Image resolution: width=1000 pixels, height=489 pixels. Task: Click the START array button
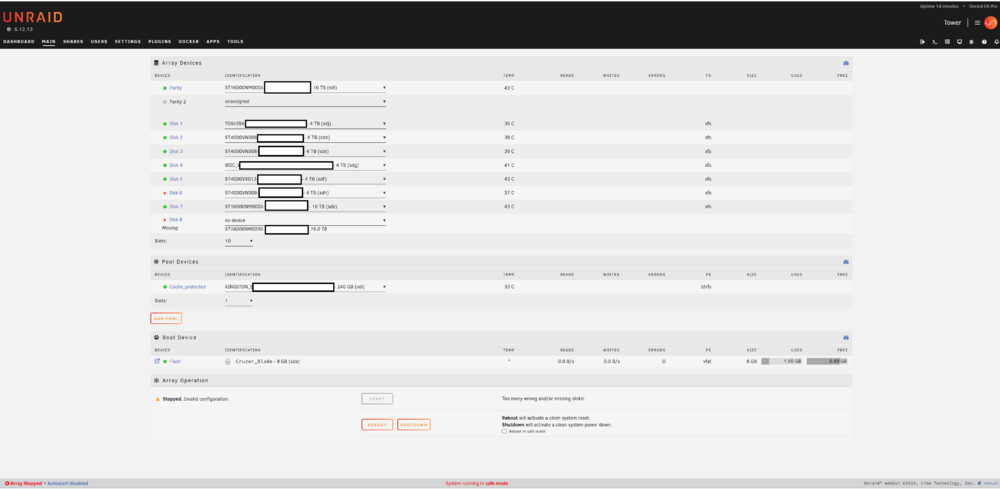point(377,399)
